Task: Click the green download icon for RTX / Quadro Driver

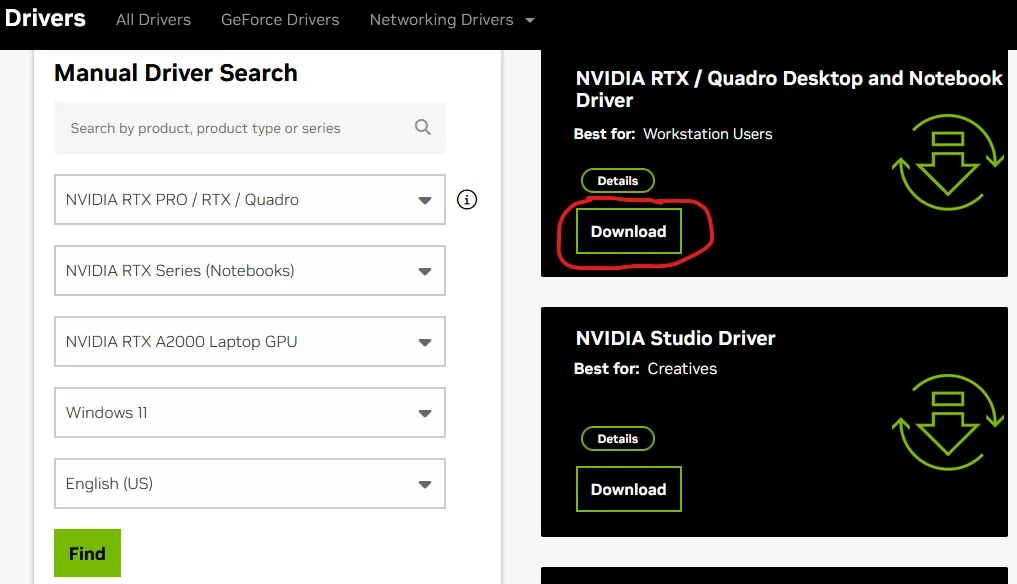Action: point(946,162)
